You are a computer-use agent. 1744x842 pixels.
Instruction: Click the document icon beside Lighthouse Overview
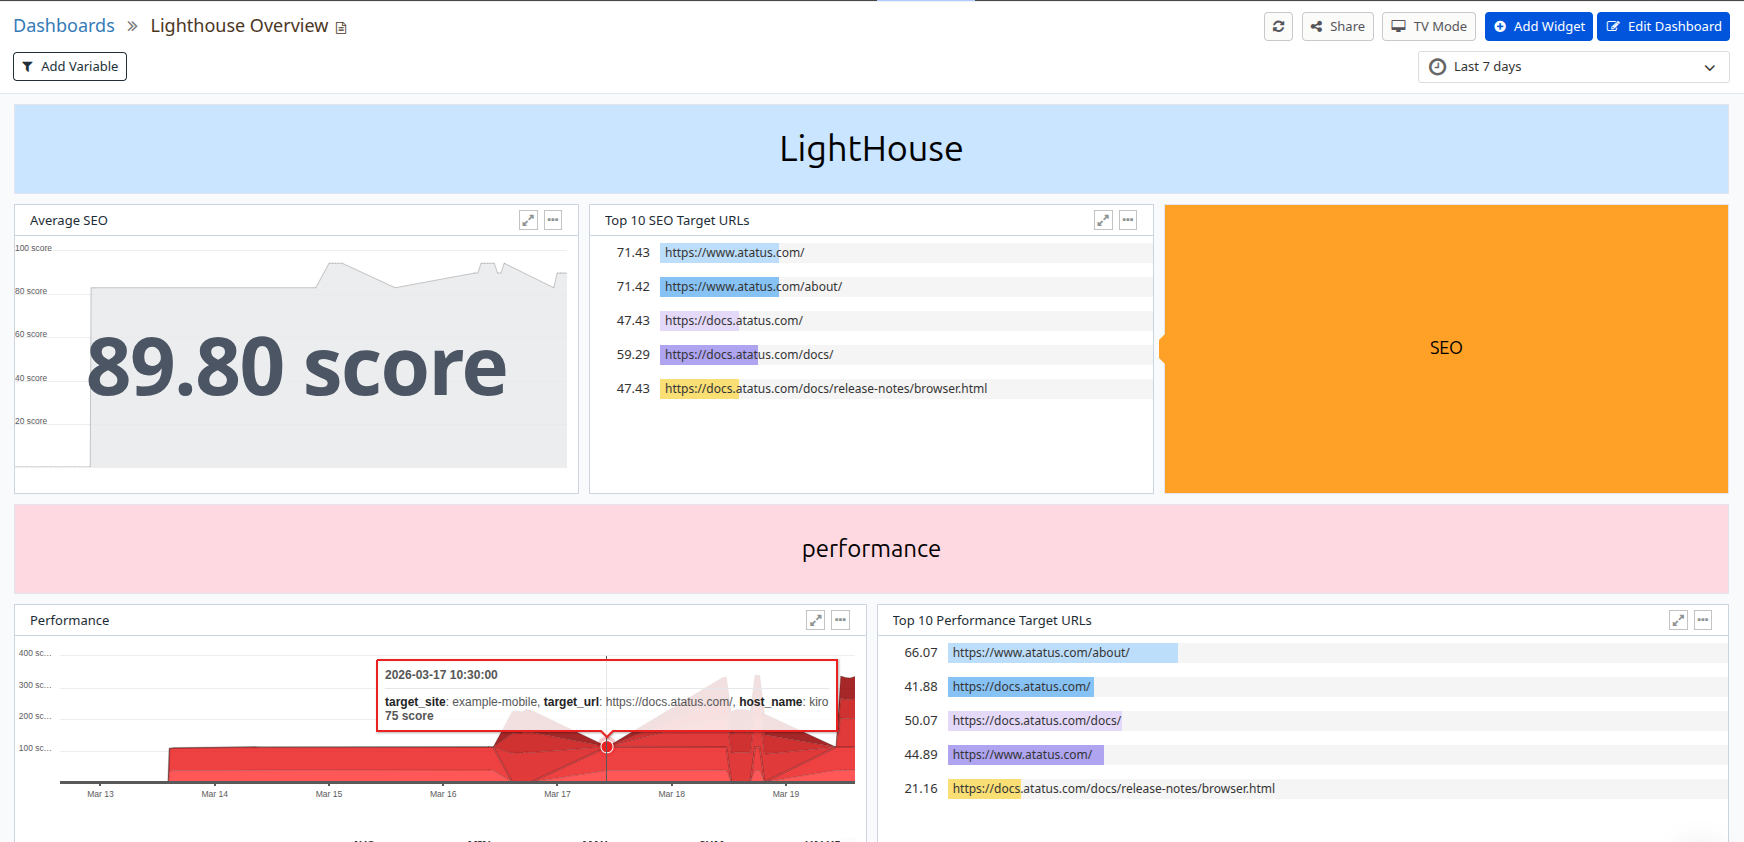[341, 28]
